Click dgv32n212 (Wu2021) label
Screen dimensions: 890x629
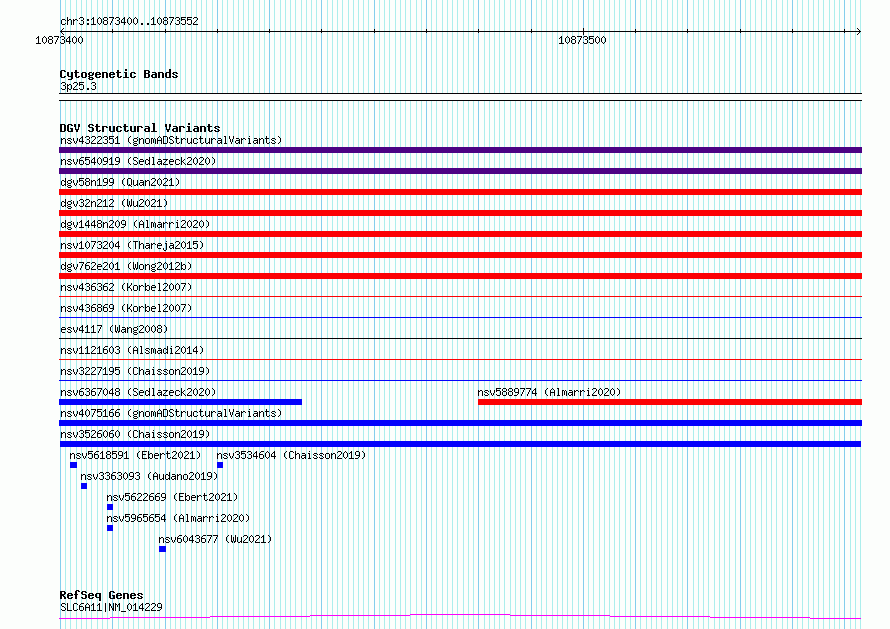(114, 203)
